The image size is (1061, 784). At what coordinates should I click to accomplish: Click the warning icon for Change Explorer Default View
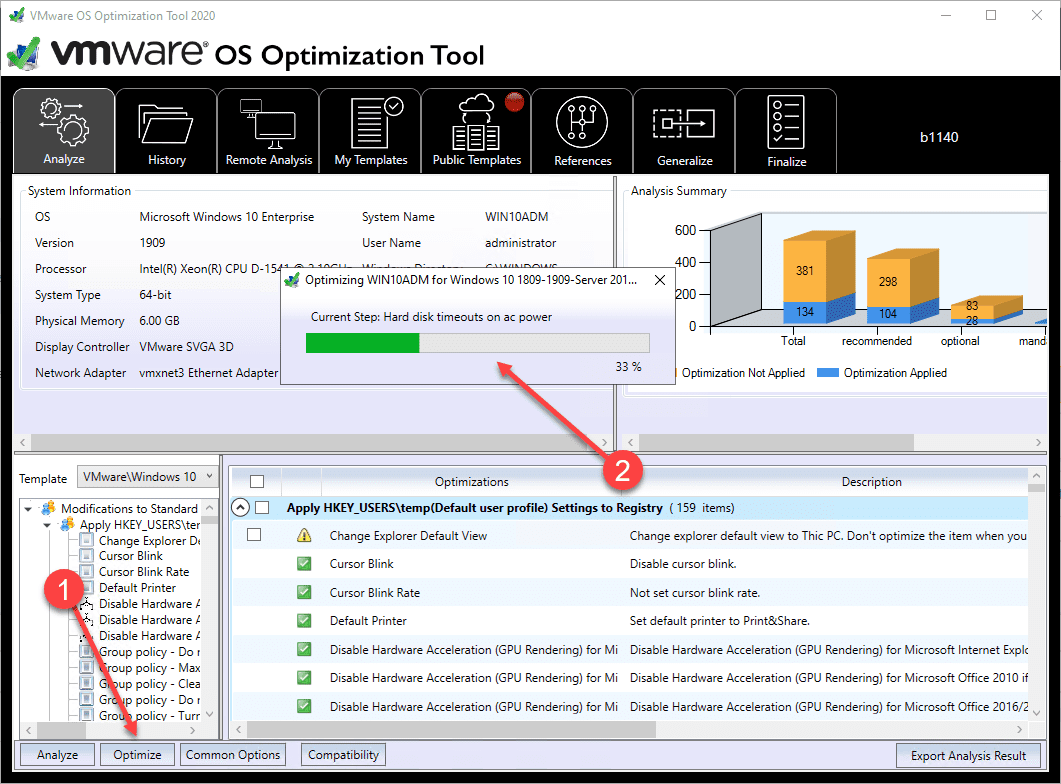pos(304,536)
